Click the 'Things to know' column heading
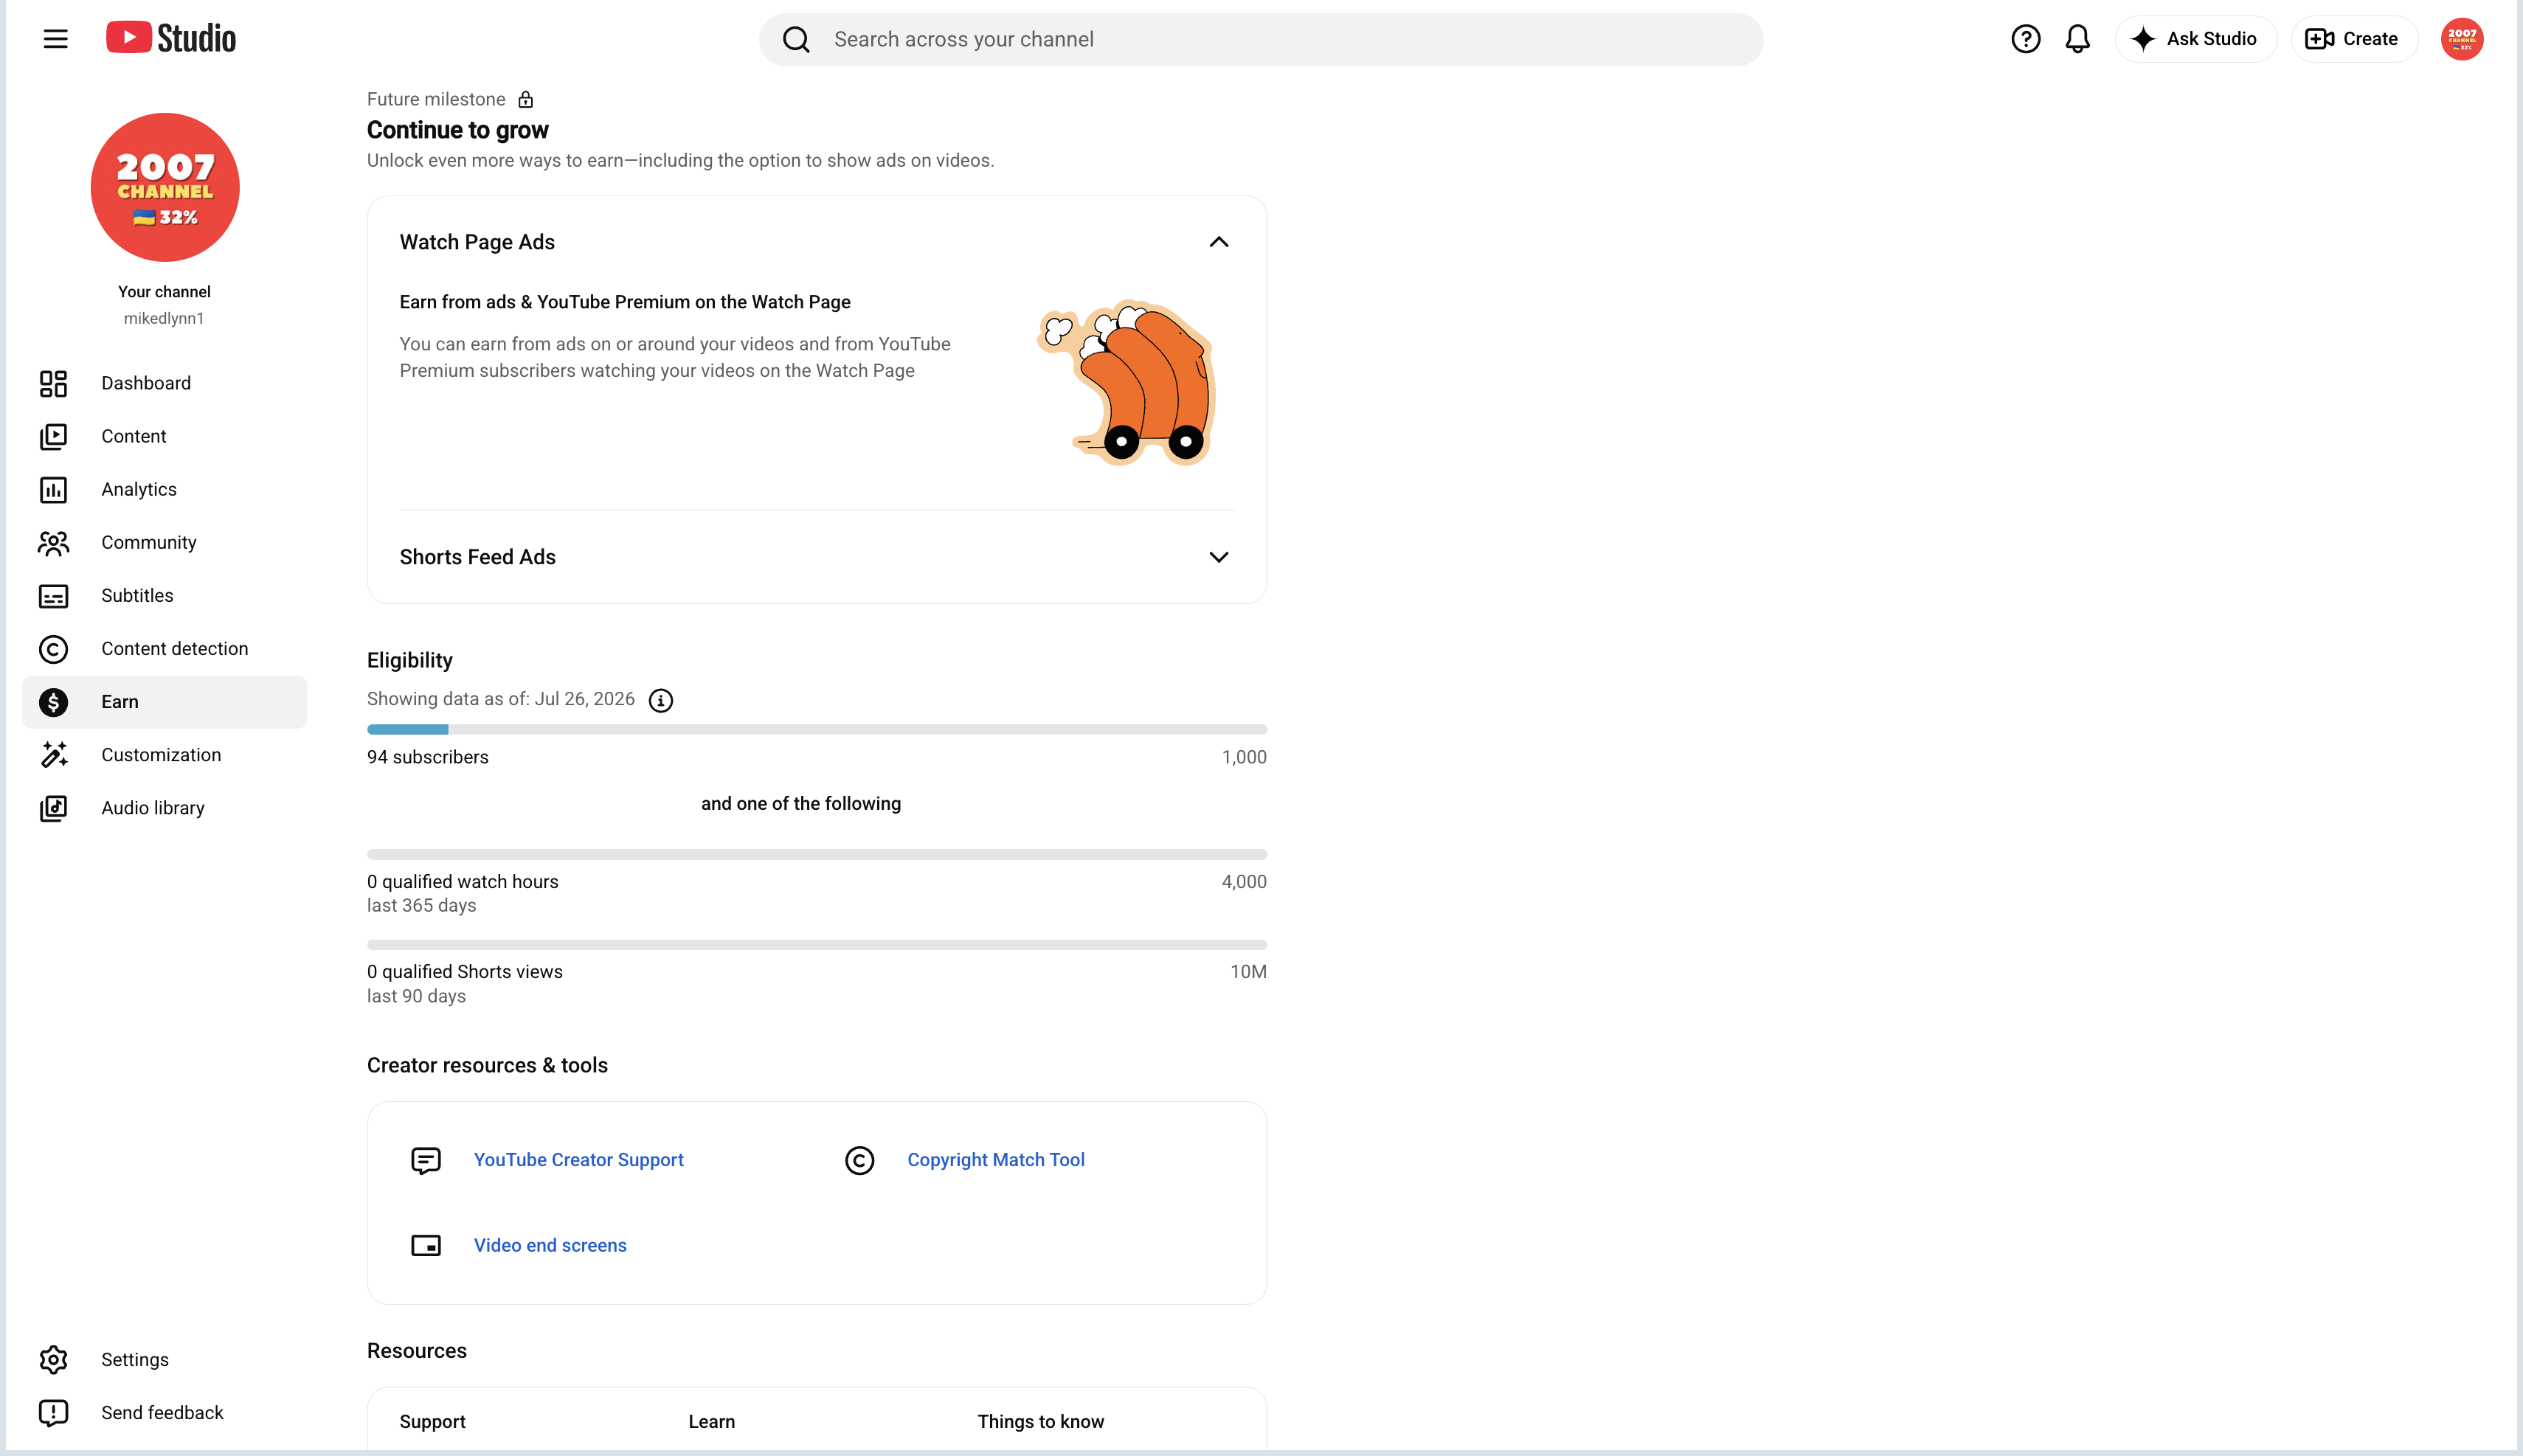This screenshot has height=1456, width=2523. pyautogui.click(x=1041, y=1421)
